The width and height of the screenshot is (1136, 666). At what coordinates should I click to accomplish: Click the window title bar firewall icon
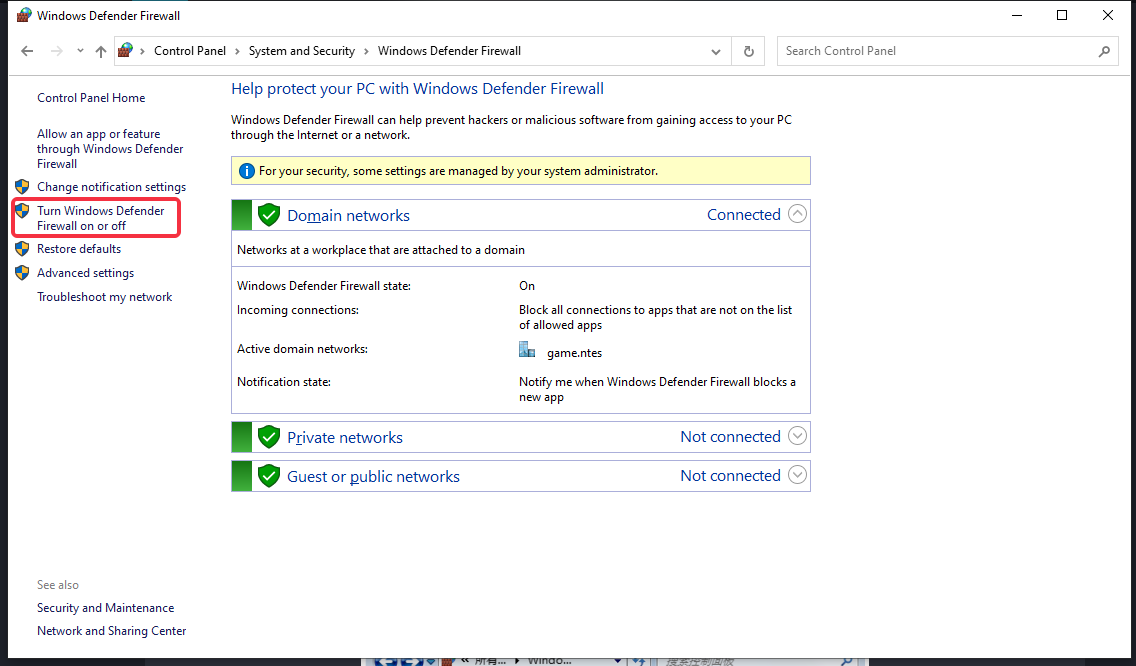click(24, 14)
